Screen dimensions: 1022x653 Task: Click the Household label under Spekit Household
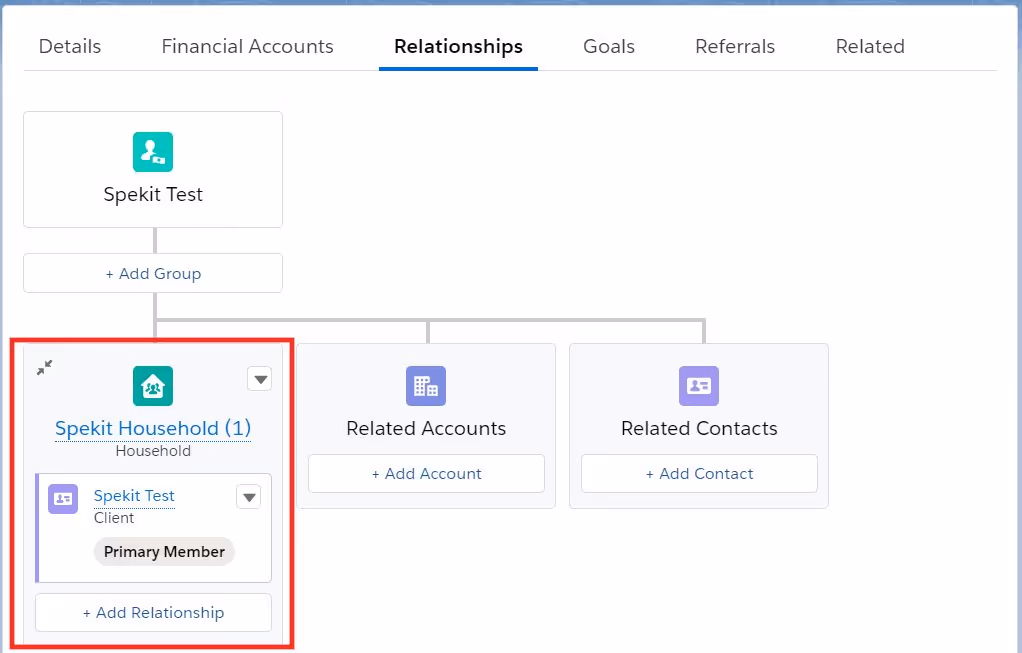[x=153, y=451]
